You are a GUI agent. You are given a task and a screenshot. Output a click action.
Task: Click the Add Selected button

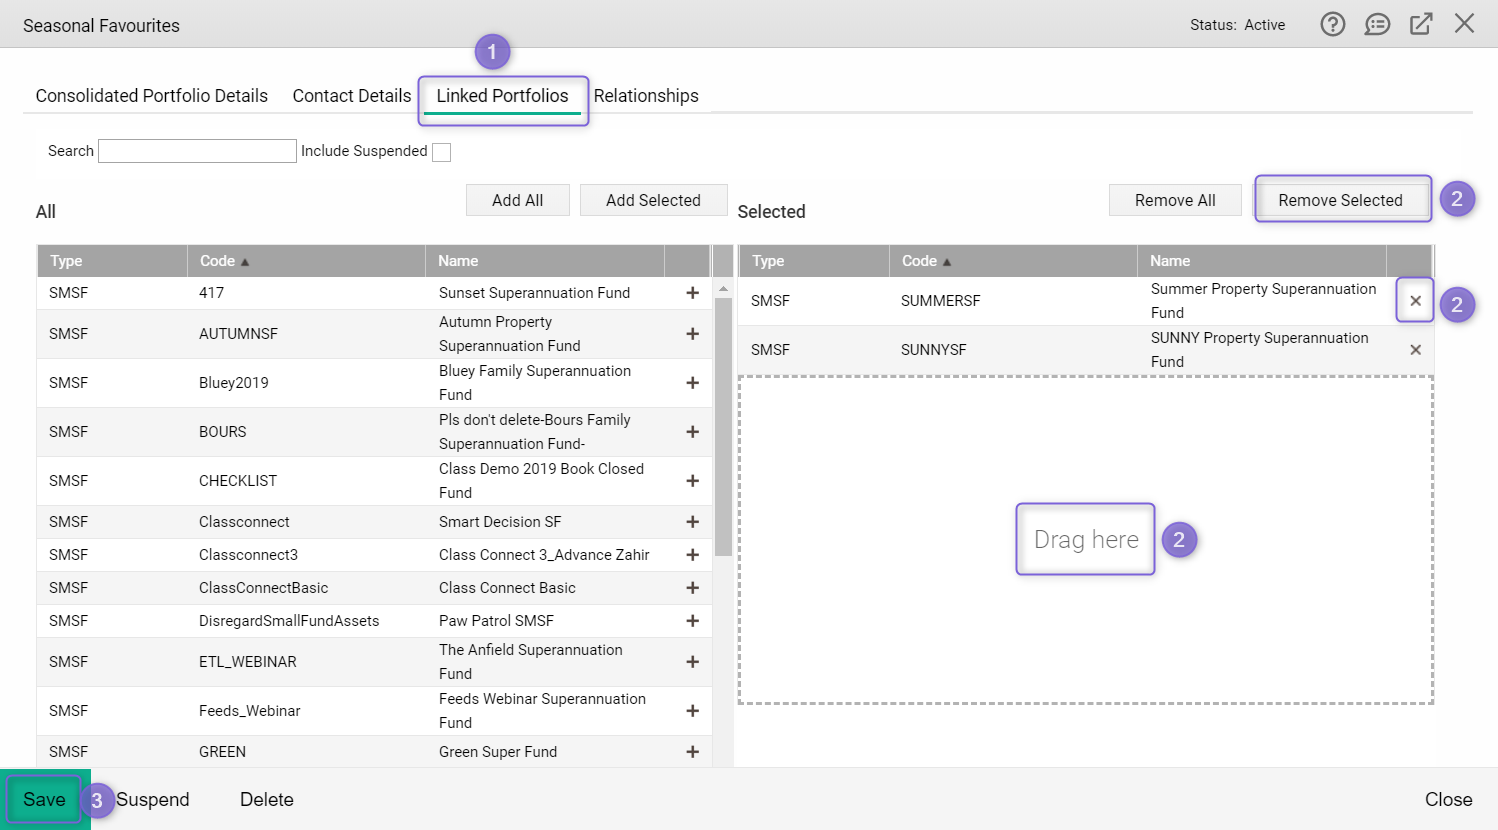tap(653, 200)
